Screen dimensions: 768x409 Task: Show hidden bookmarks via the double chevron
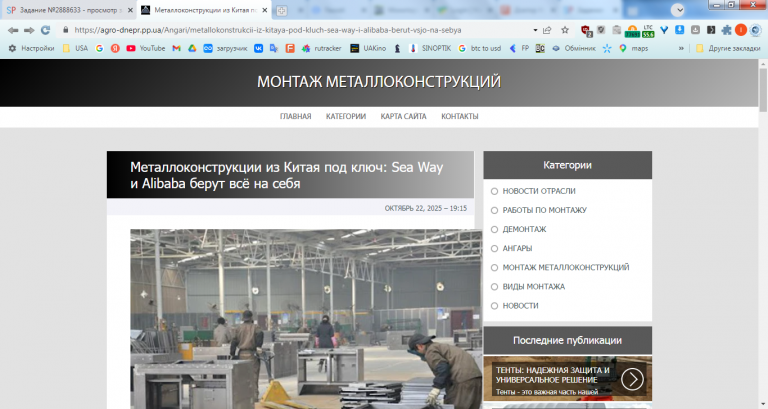(x=681, y=48)
